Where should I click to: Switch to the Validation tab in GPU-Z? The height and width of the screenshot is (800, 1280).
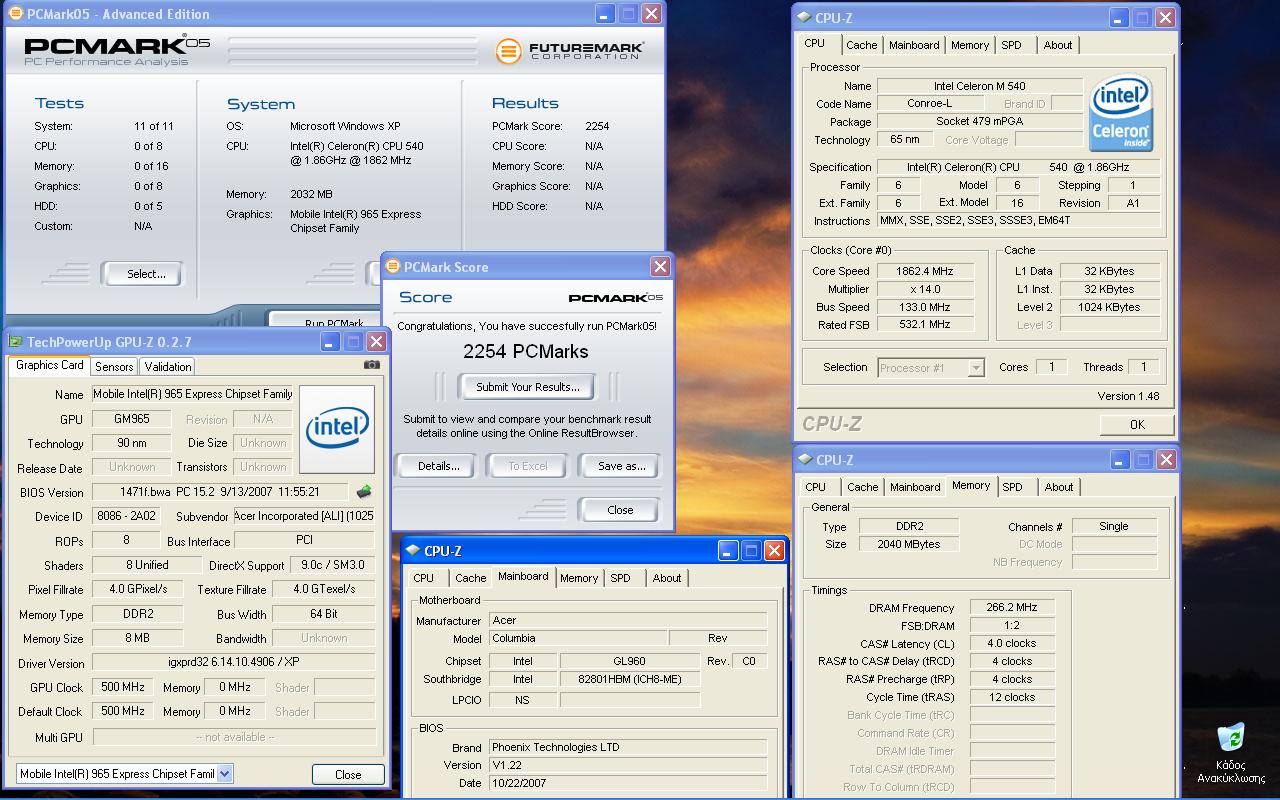[x=167, y=366]
